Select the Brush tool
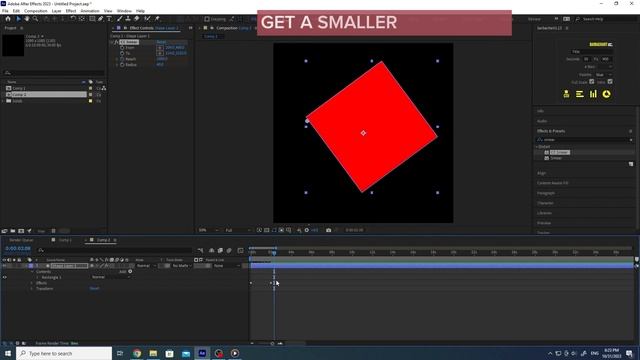 [x=120, y=19]
